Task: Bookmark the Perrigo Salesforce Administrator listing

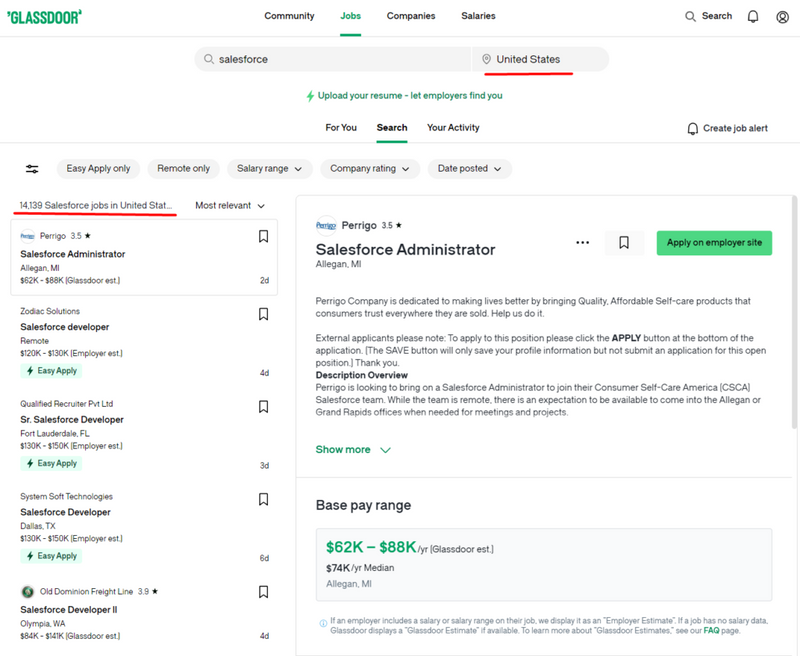Action: click(x=263, y=236)
